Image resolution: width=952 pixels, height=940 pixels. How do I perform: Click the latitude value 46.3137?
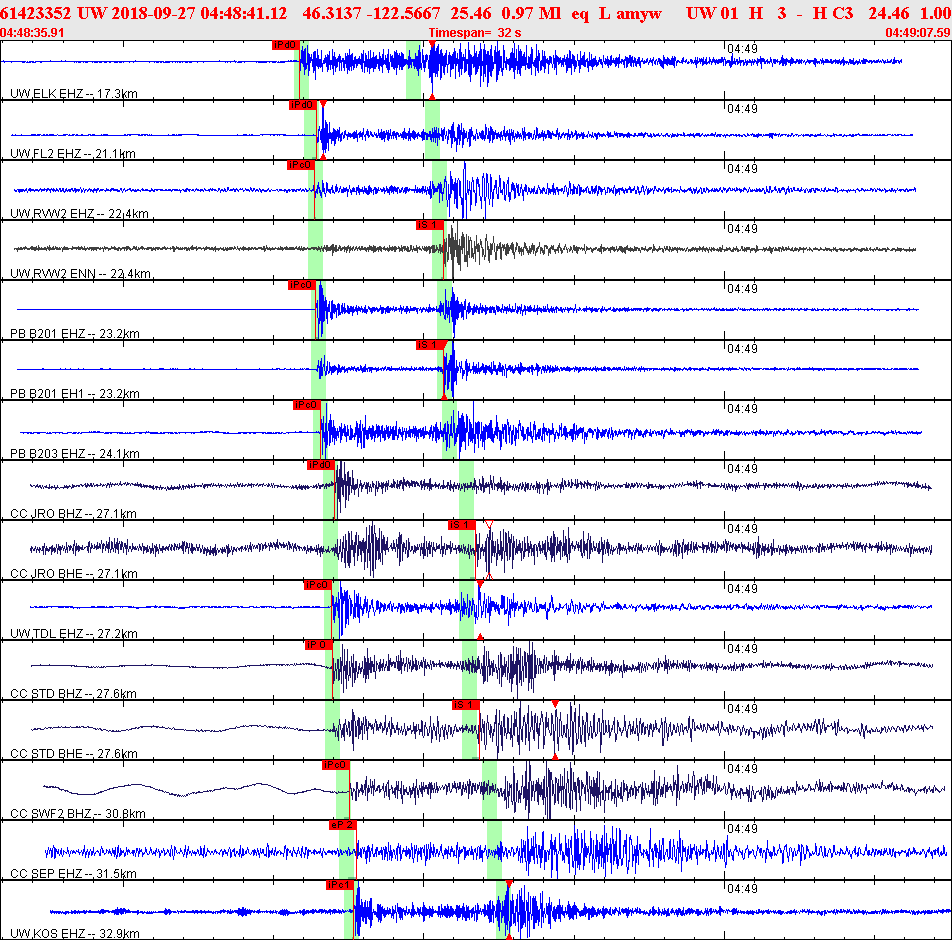(x=332, y=13)
